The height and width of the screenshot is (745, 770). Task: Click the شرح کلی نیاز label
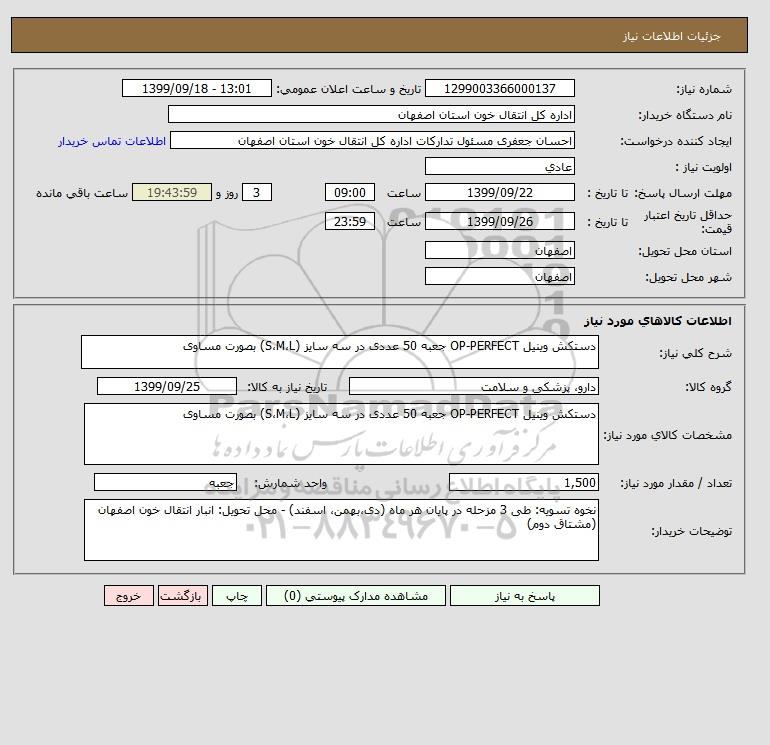coord(695,353)
